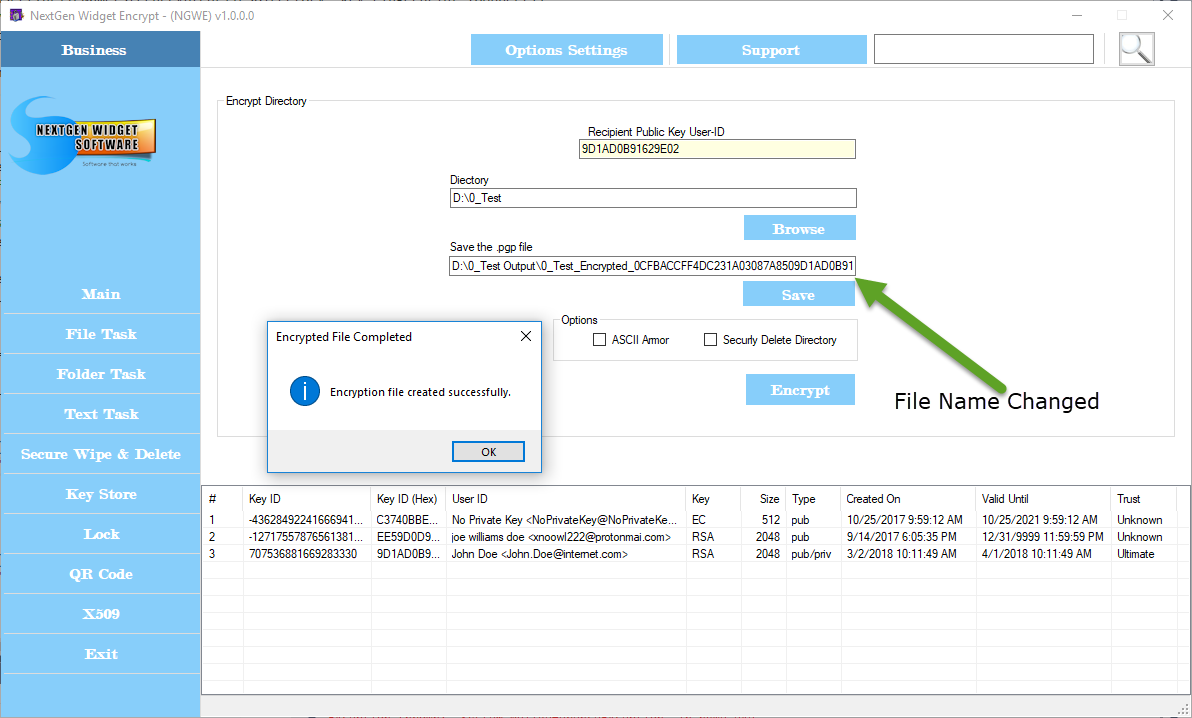Toggle Securly Delete Directory checkbox

coord(710,340)
